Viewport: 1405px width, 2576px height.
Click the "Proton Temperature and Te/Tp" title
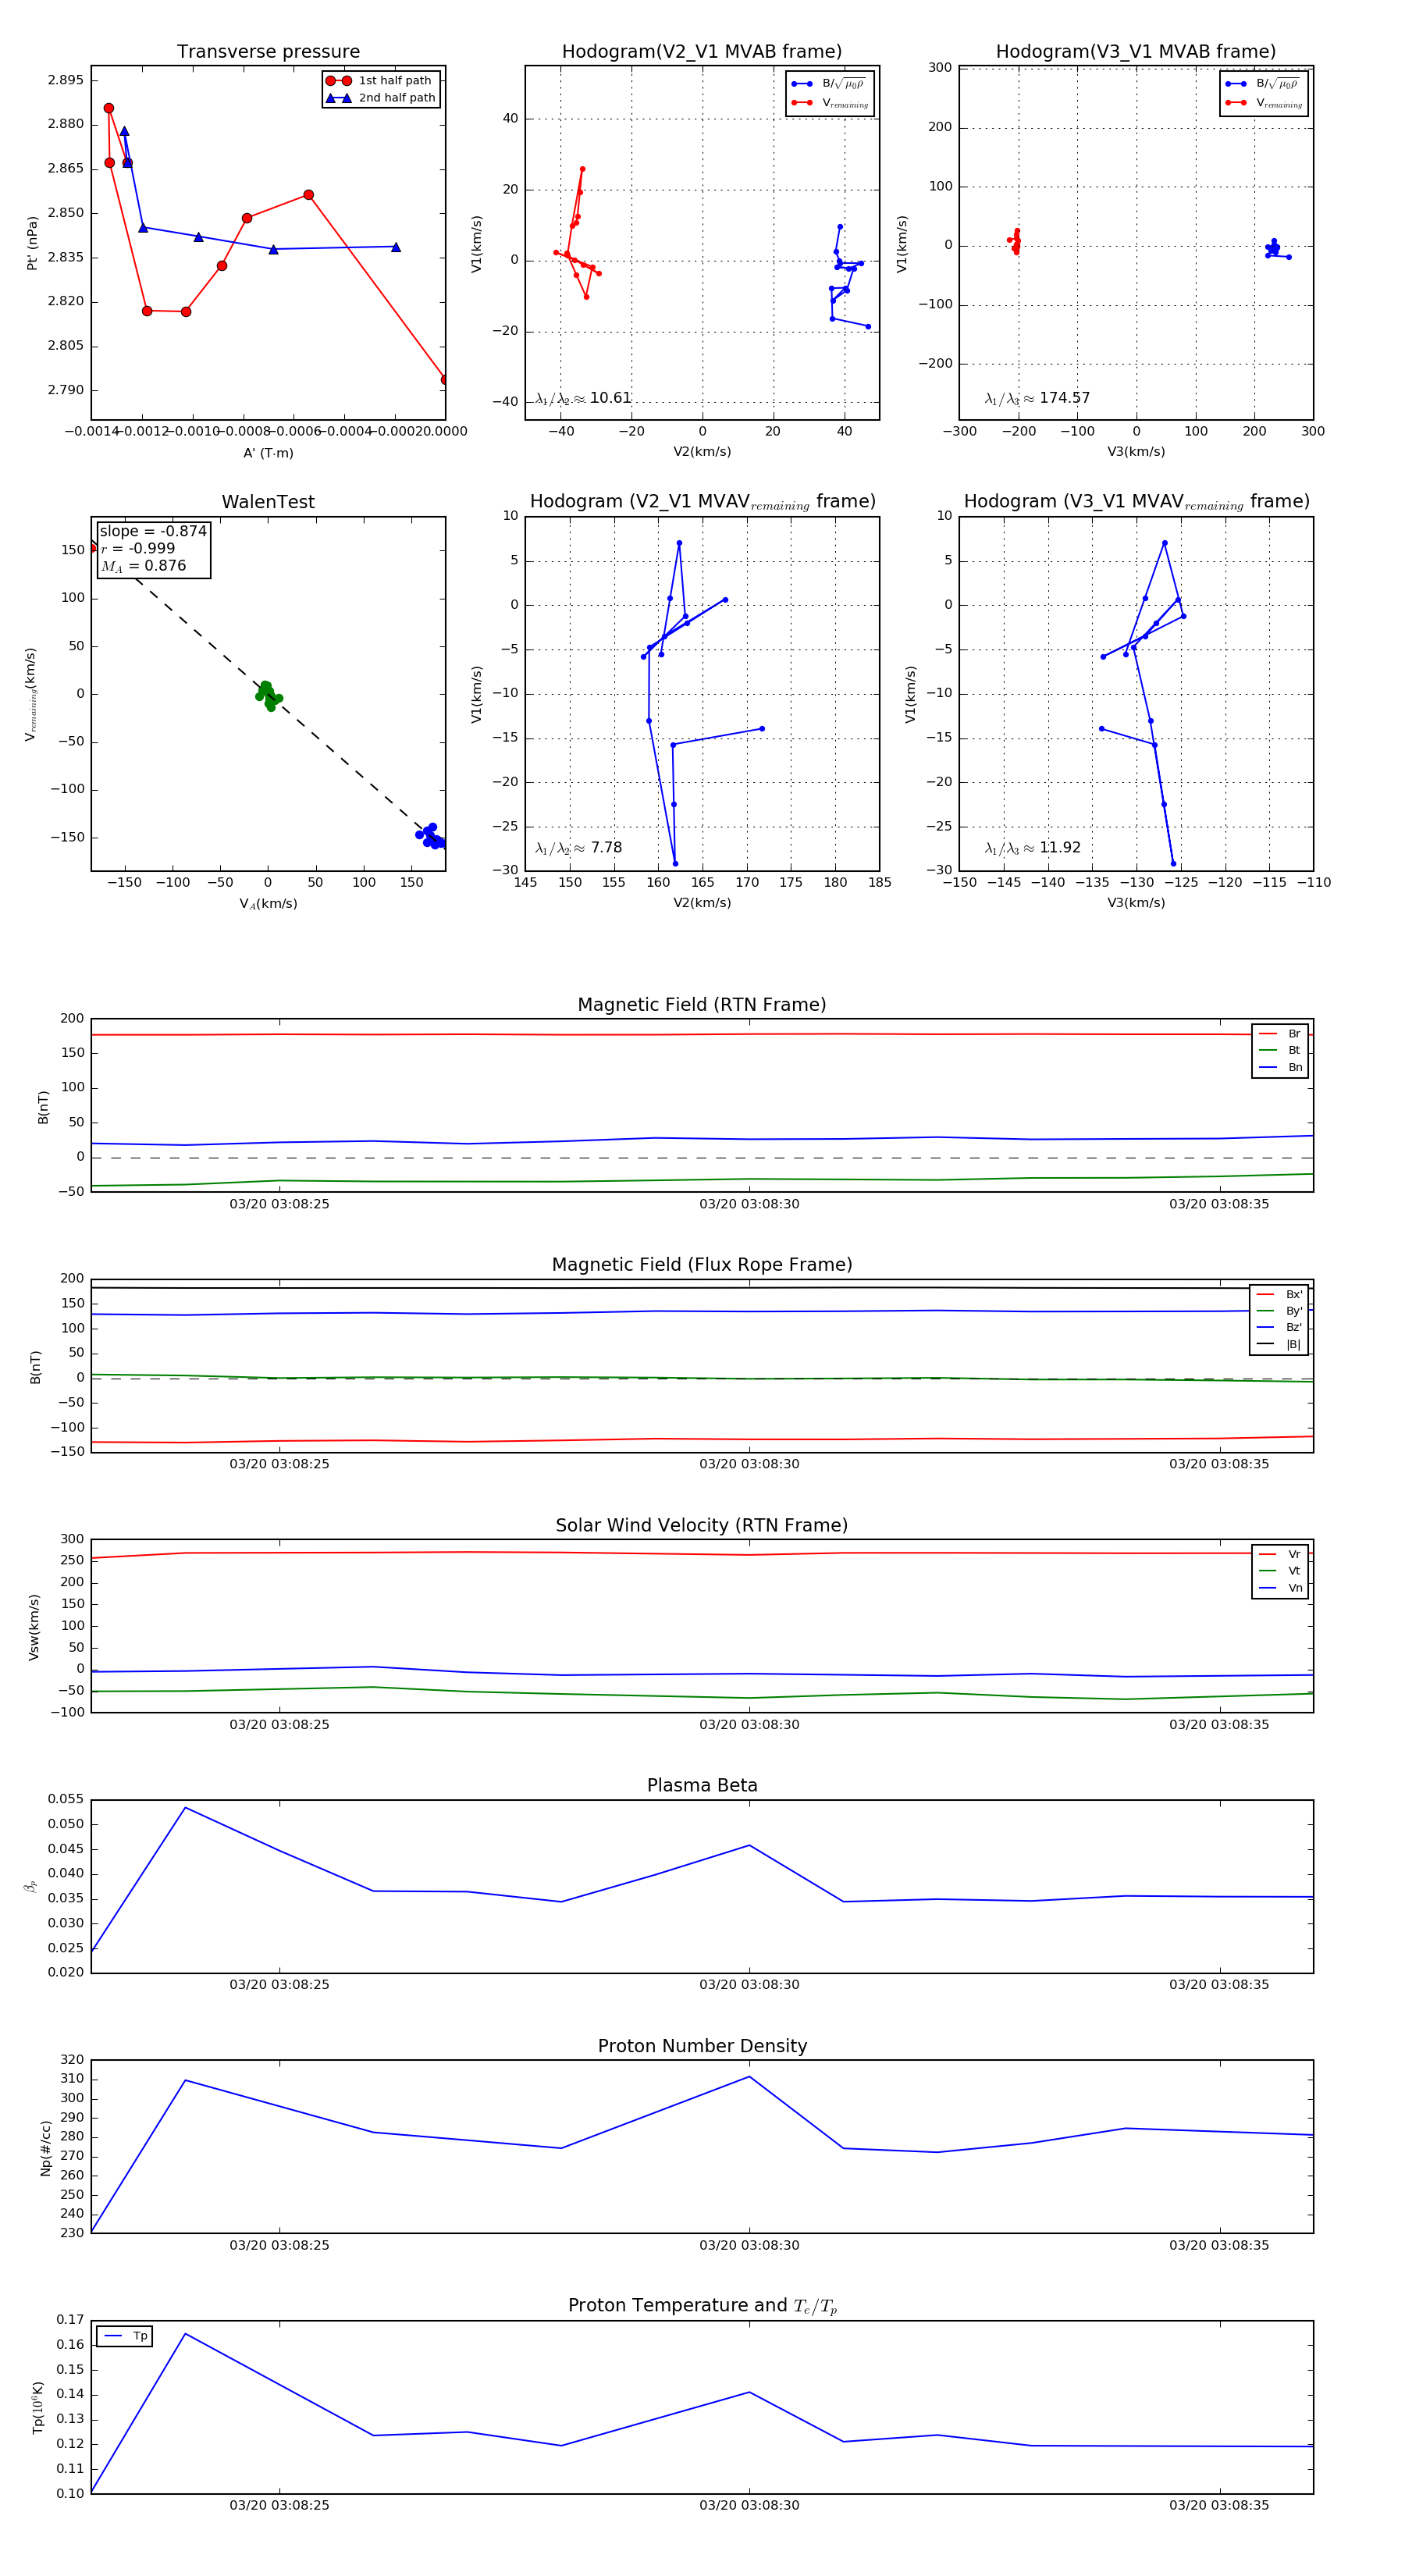pyautogui.click(x=702, y=2306)
